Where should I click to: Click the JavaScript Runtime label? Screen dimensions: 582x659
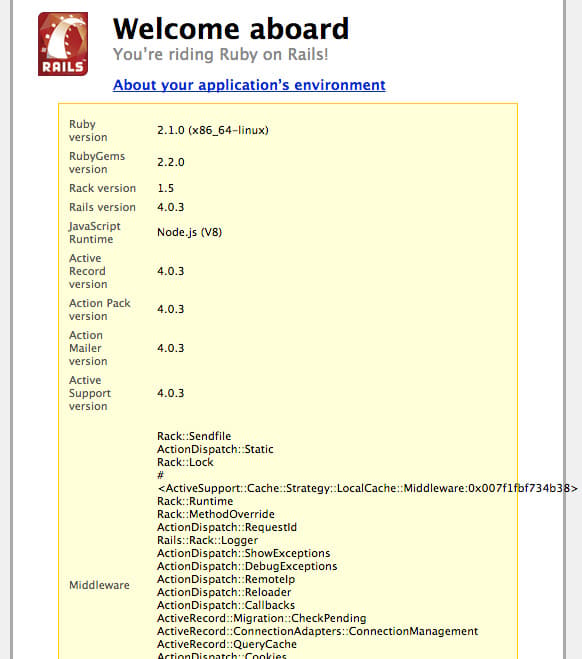[95, 232]
